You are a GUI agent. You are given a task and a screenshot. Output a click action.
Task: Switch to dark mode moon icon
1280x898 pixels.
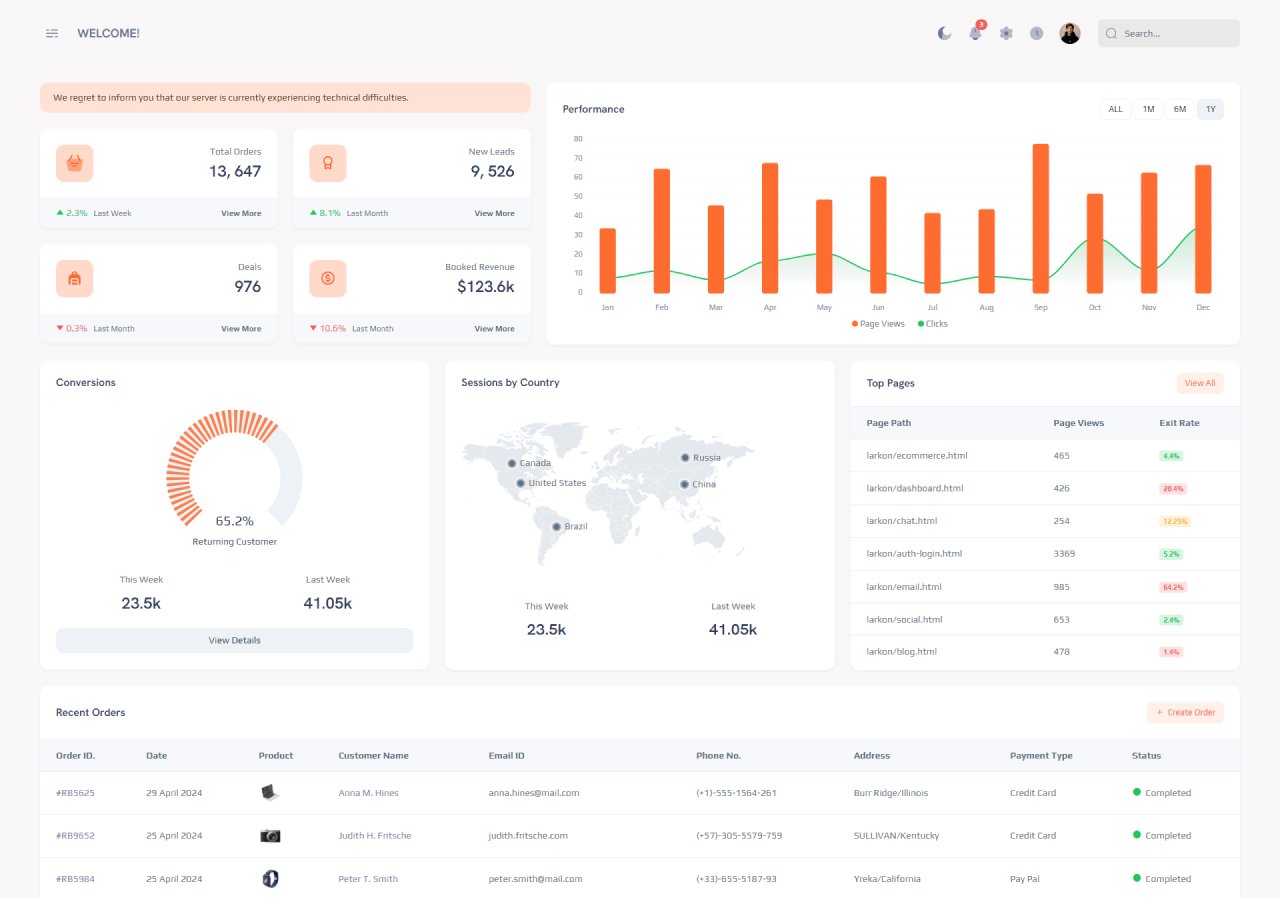(944, 33)
